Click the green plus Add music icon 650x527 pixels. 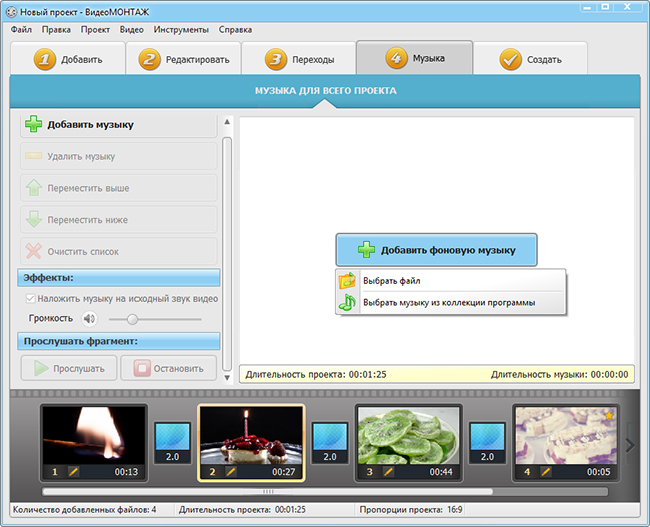point(34,124)
